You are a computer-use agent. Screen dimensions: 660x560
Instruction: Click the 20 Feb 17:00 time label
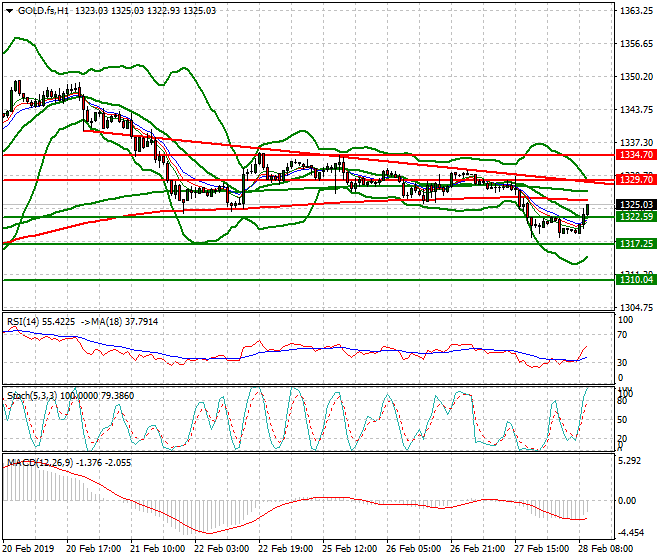tap(93, 549)
